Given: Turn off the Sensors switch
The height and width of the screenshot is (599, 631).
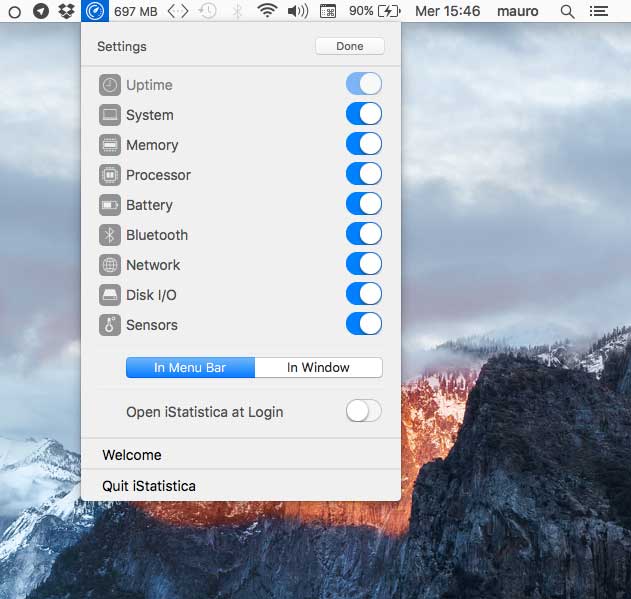Looking at the screenshot, I should pos(364,324).
